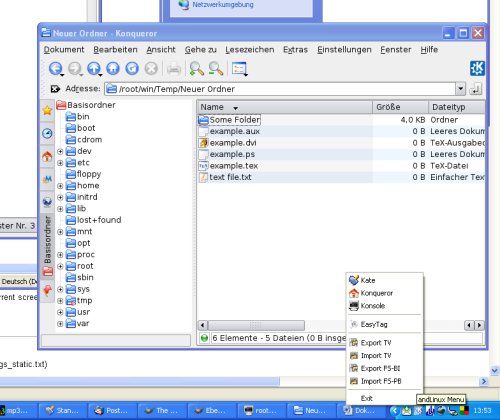Select lost+found tree folder
Image resolution: width=500 pixels, height=420 pixels.
[x=94, y=220]
